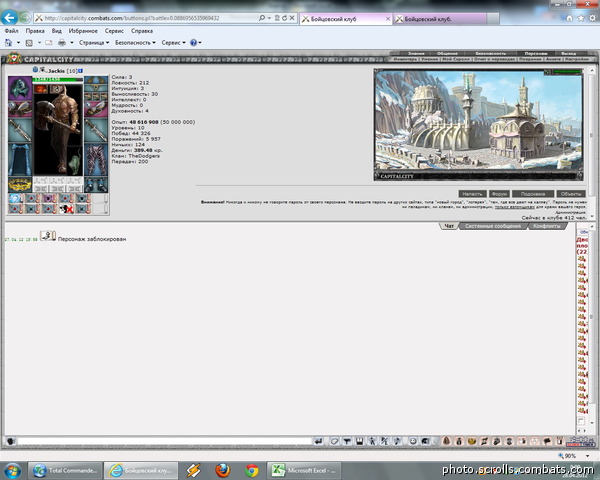
Task: Click the blue info icon after Jackis [10]
Action: 80,71
